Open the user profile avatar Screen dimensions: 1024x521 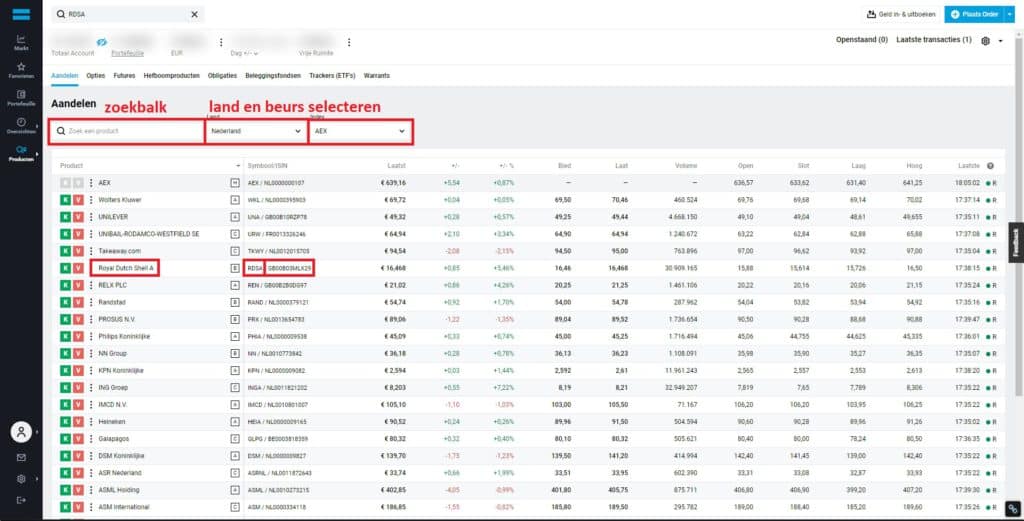(x=21, y=432)
